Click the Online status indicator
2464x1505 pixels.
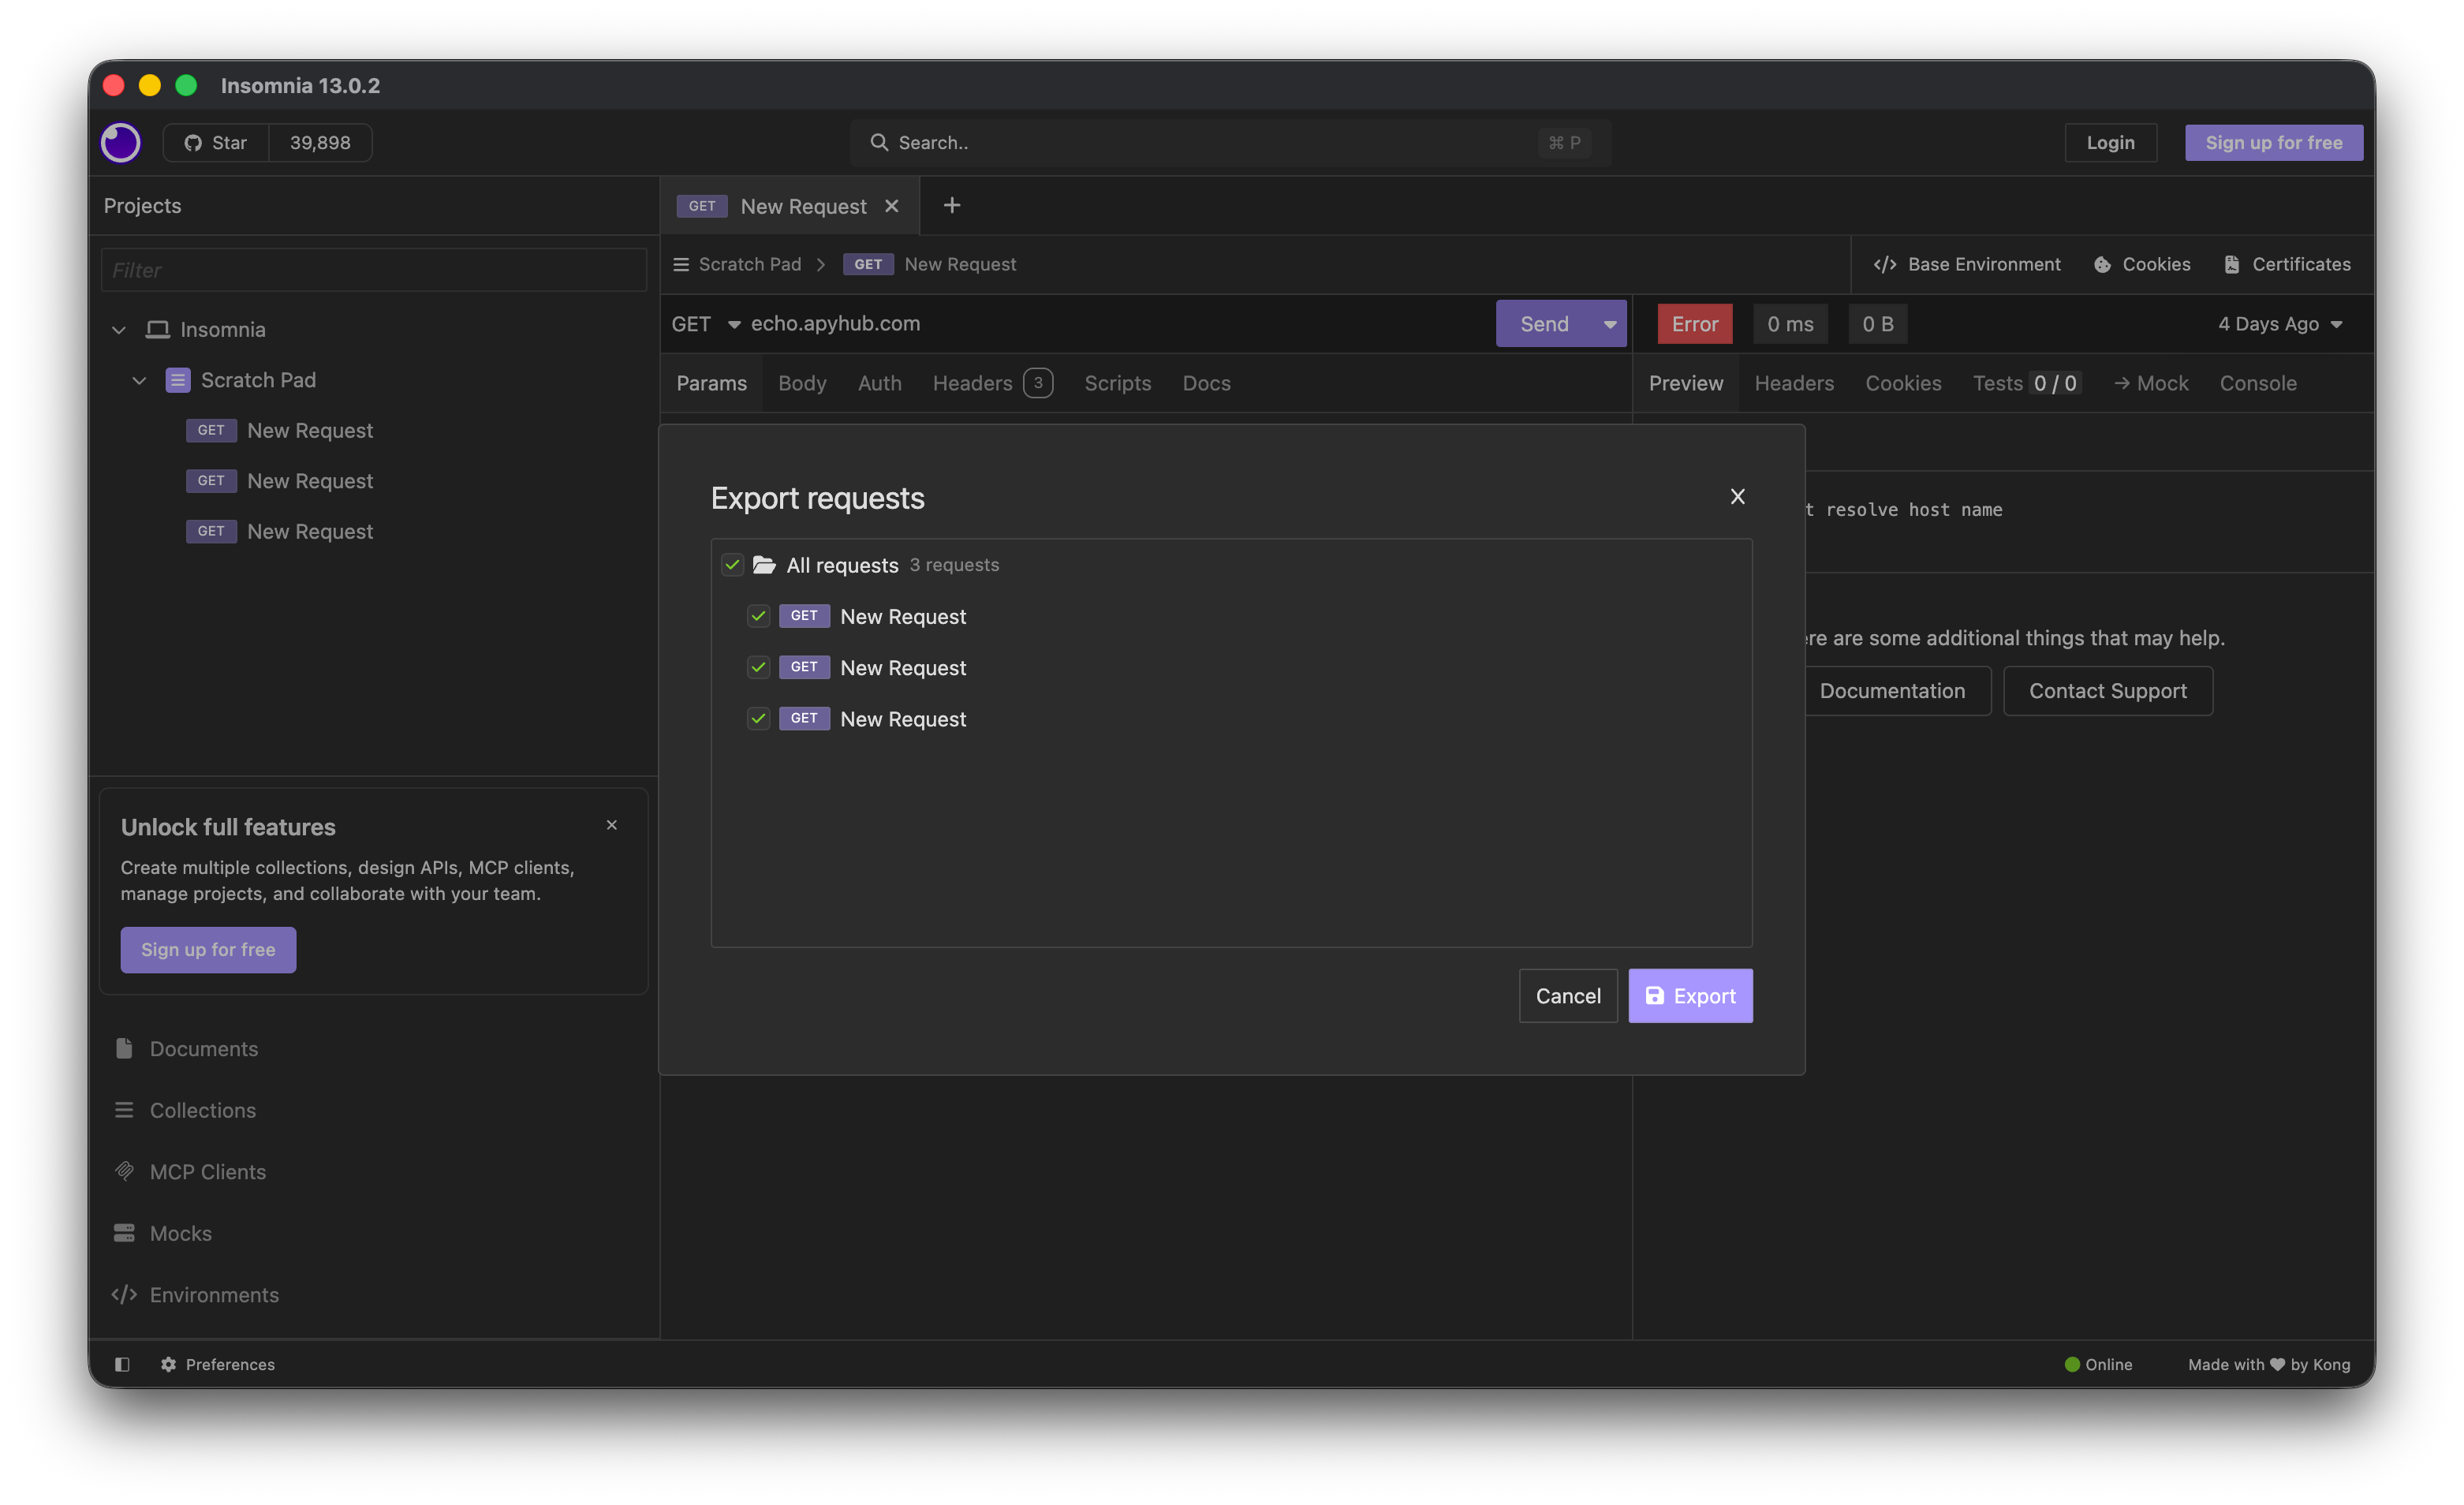(2099, 1365)
